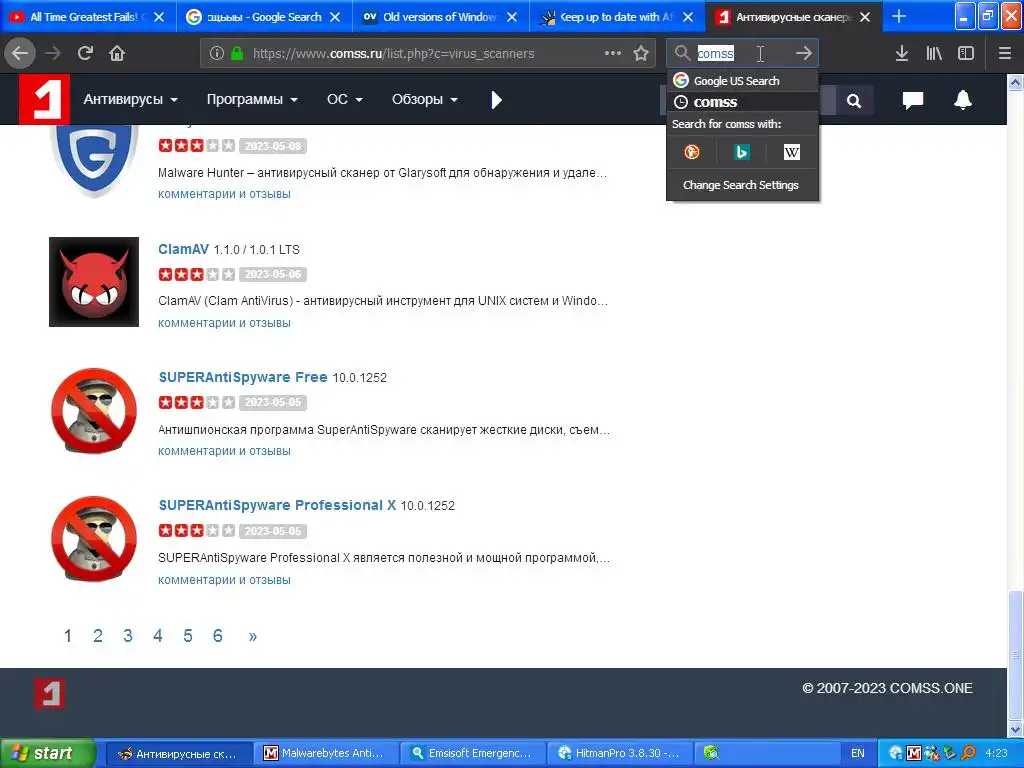Close the Антивирусные сканеры tab
Image resolution: width=1024 pixels, height=768 pixels.
[865, 17]
